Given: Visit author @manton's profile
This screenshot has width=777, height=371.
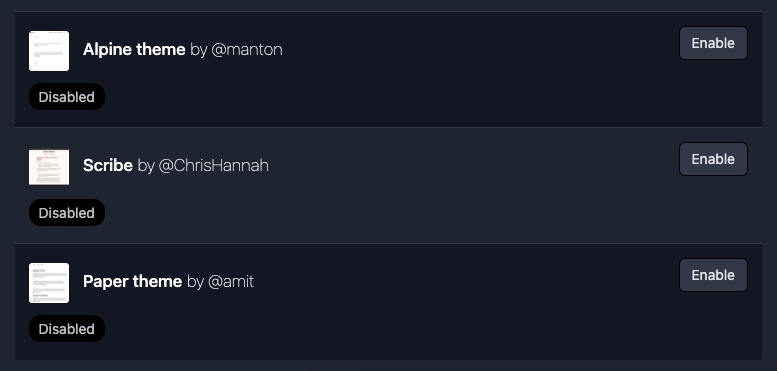Looking at the screenshot, I should (247, 50).
